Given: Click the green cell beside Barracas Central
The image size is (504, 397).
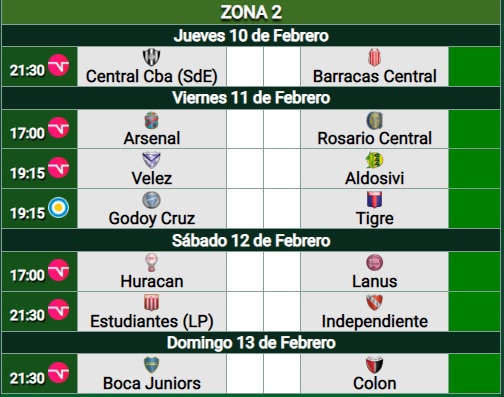Looking at the screenshot, I should click(x=474, y=67).
